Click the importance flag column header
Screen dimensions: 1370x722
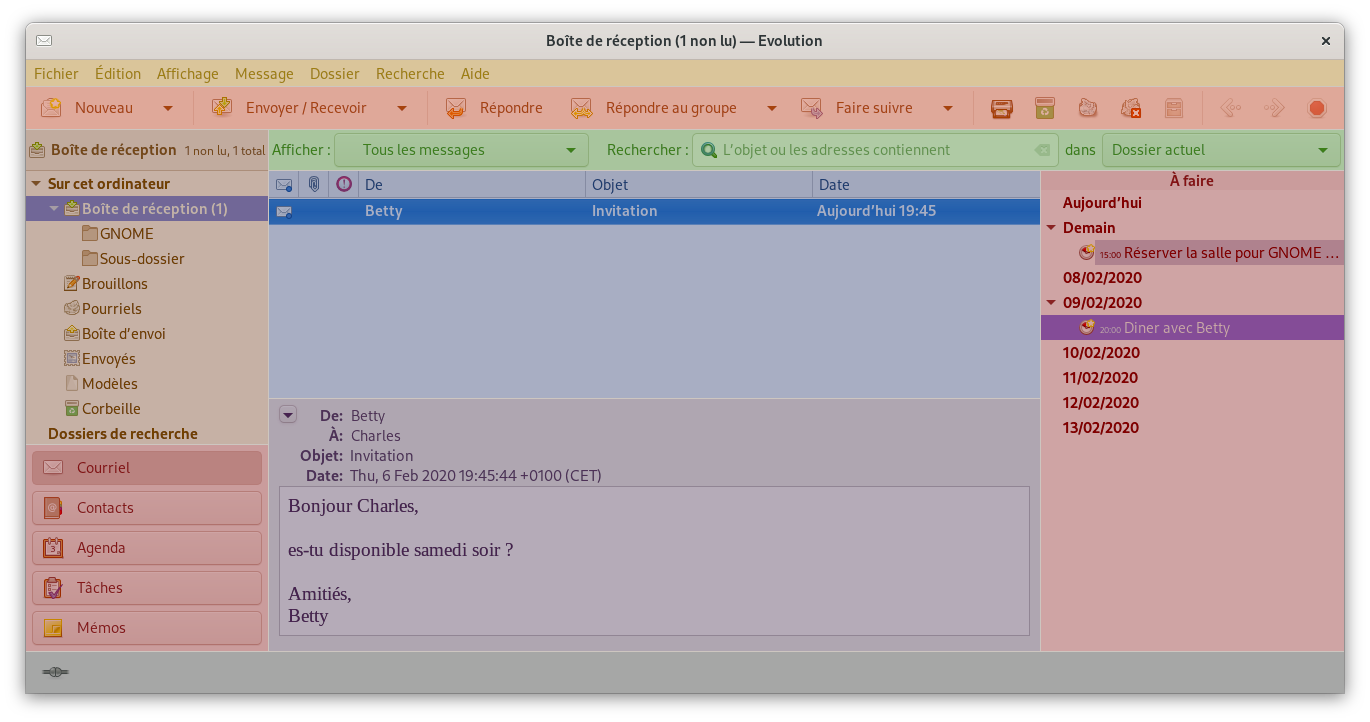point(344,184)
